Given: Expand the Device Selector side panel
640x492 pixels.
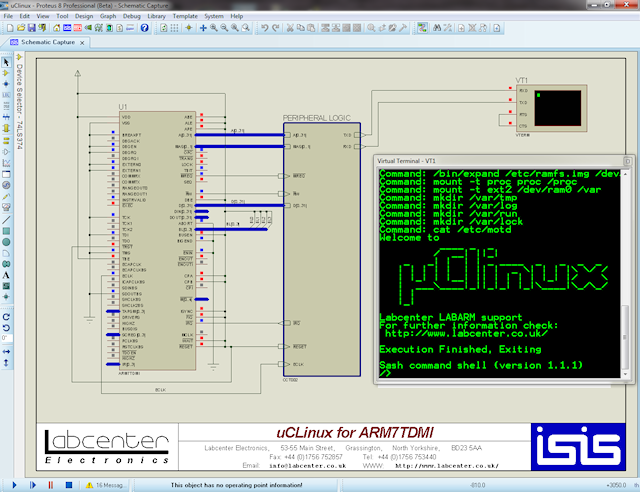Looking at the screenshot, I should point(19,102).
